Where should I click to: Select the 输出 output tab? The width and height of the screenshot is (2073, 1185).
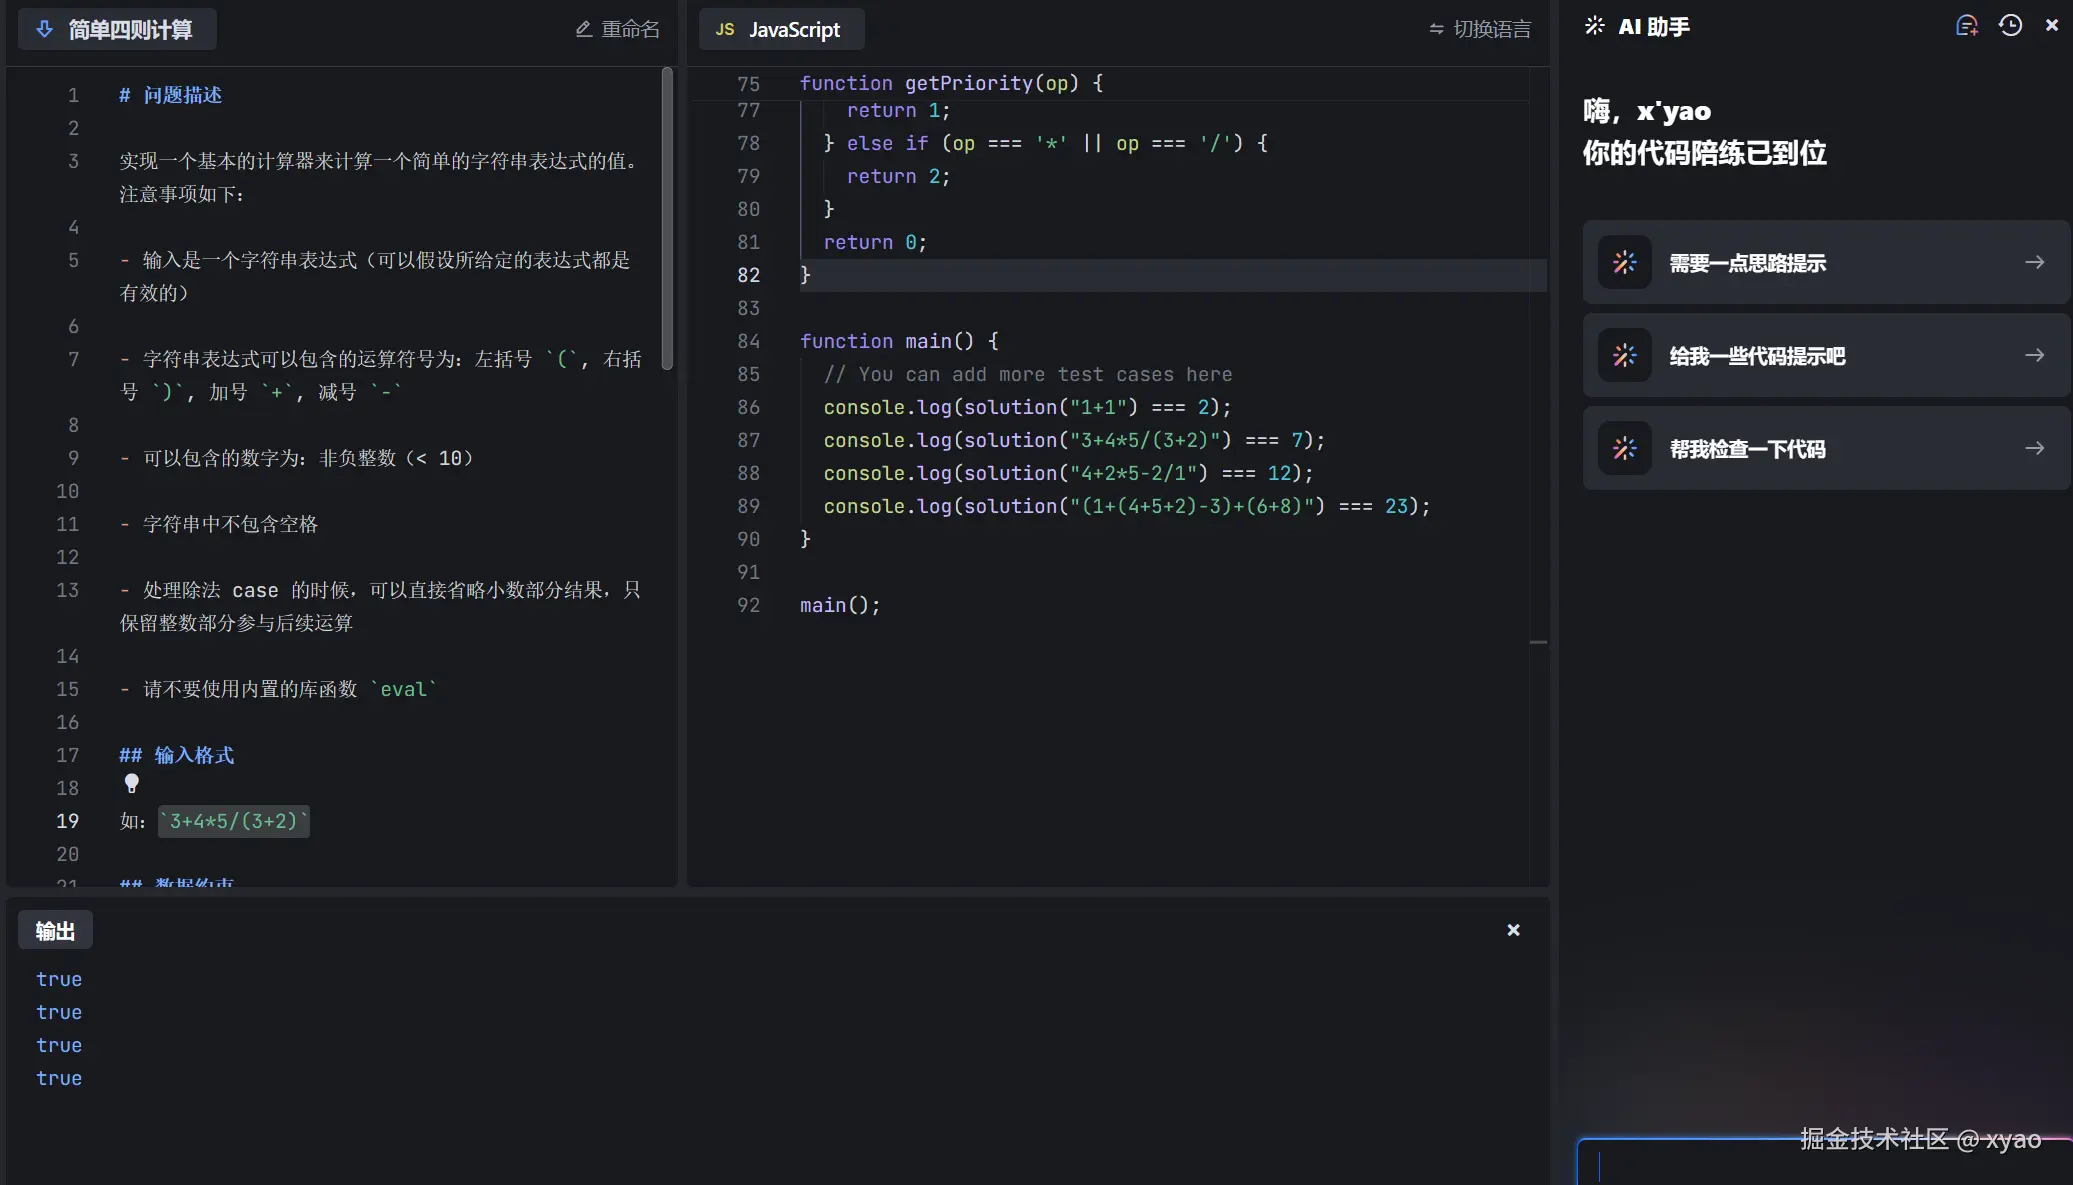coord(55,931)
